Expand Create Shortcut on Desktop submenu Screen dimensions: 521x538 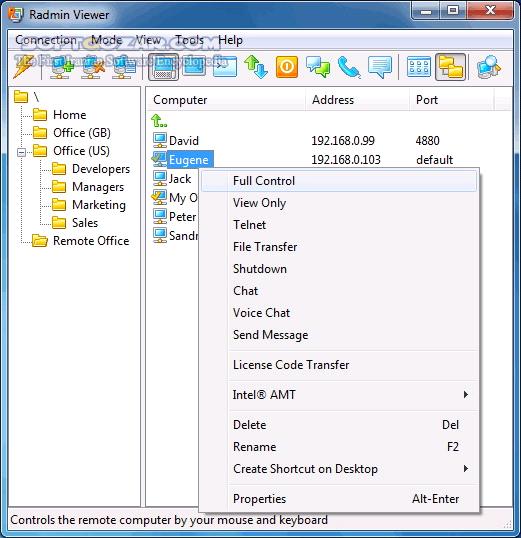465,469
